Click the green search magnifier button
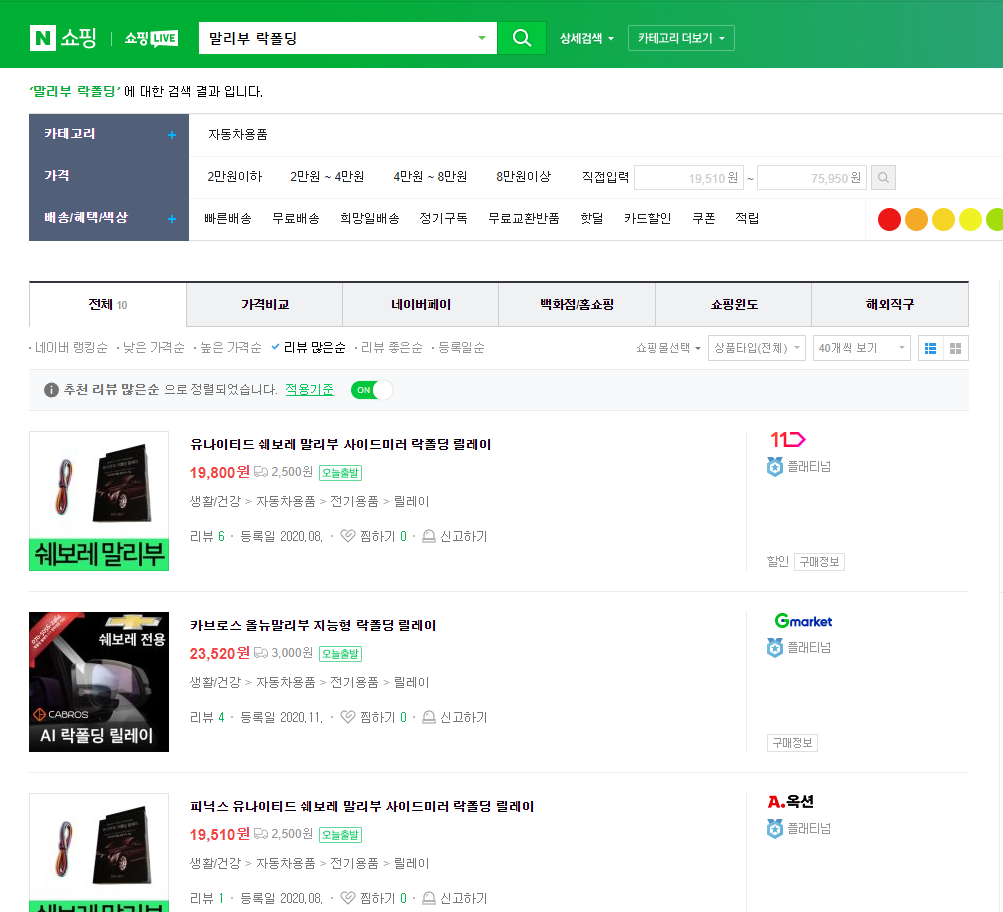Screen dimensions: 1003x912 click(x=522, y=38)
